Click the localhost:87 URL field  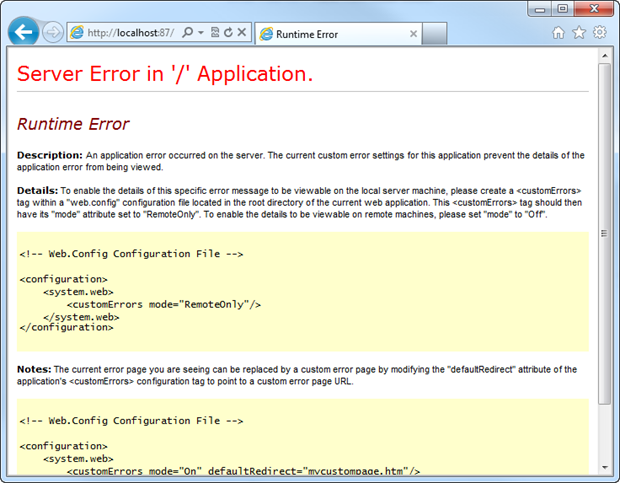coord(131,33)
